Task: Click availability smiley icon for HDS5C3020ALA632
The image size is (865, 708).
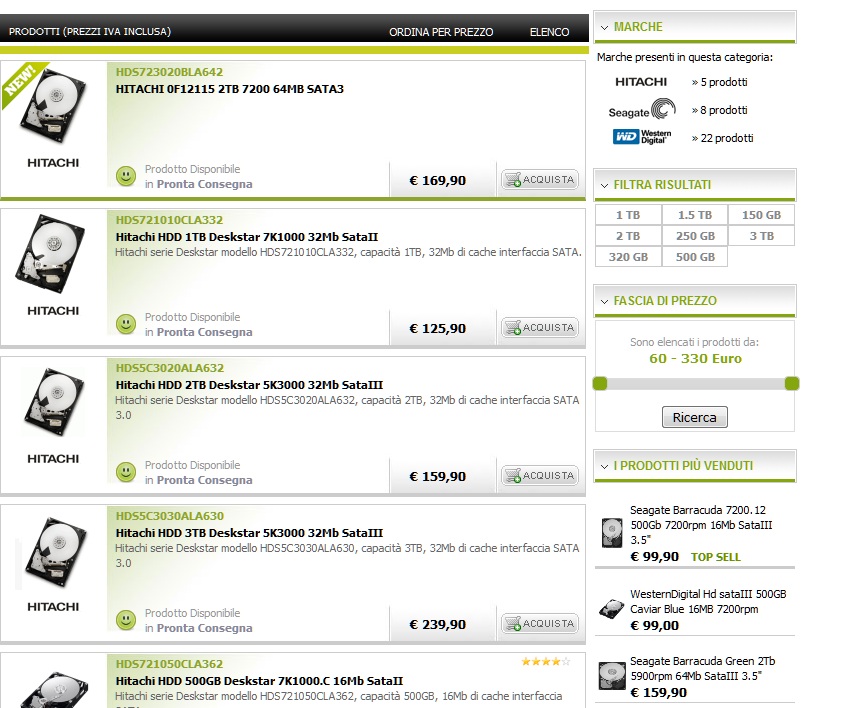Action: [x=126, y=472]
